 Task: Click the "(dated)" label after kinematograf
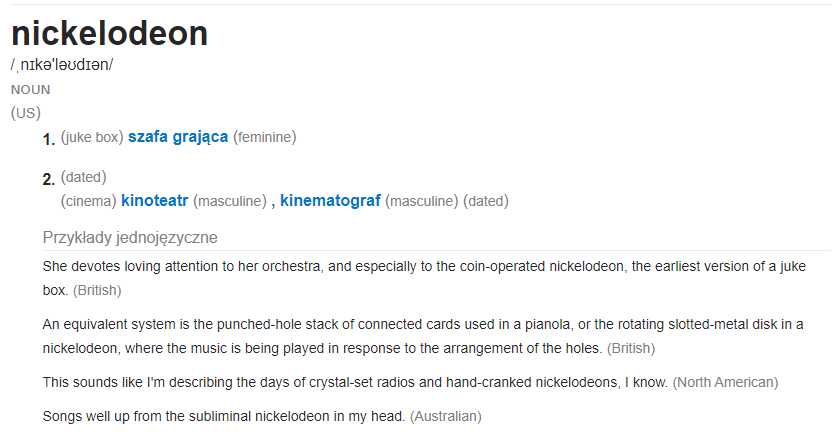coord(486,201)
